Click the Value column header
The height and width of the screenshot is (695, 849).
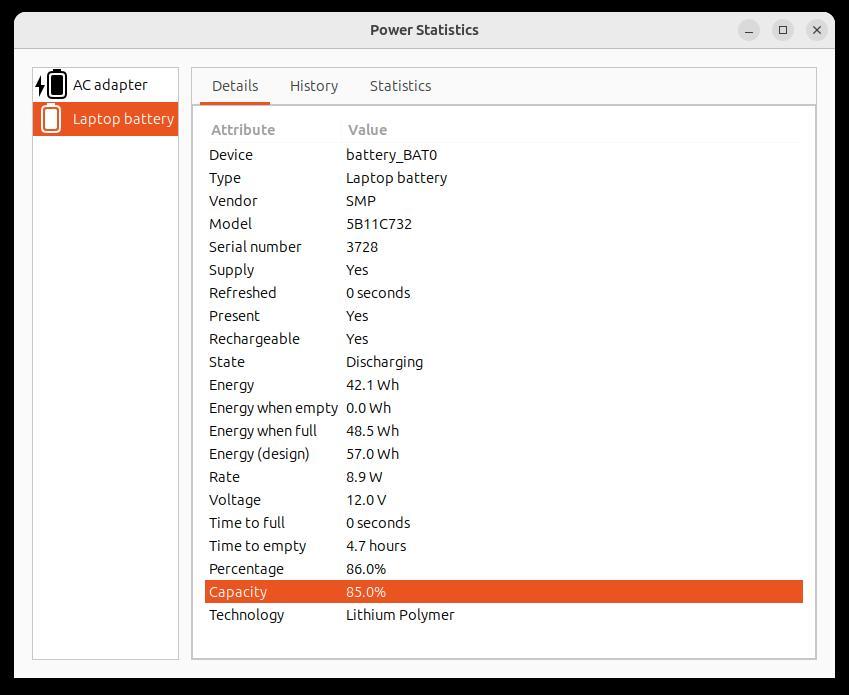coord(367,130)
